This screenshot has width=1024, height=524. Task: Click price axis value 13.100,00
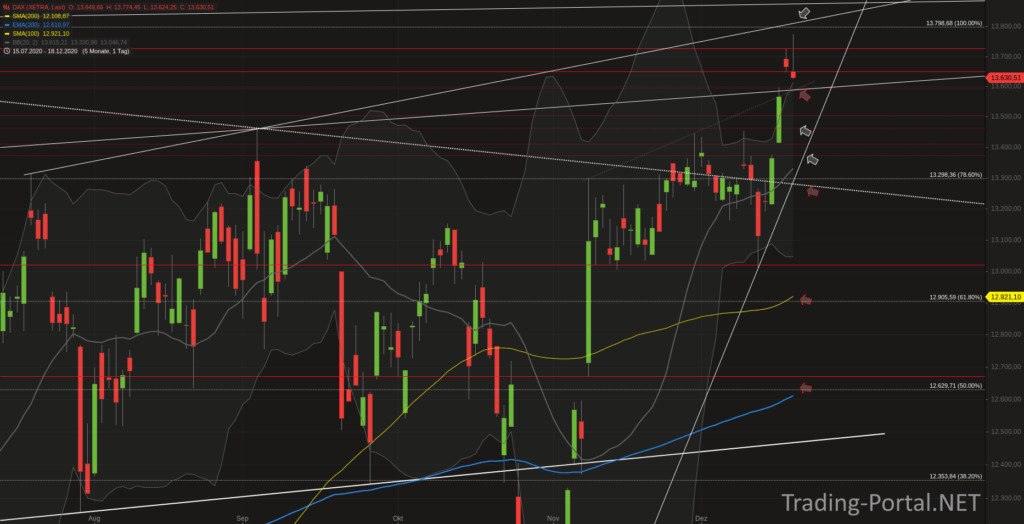[1006, 240]
